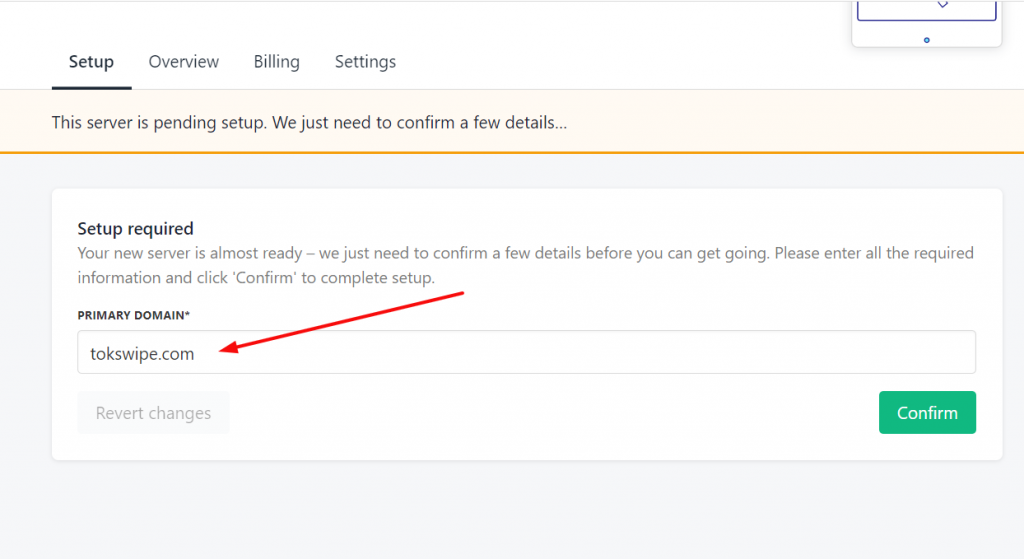Expand the chevron in the top-right box
The height and width of the screenshot is (559, 1024).
point(942,6)
